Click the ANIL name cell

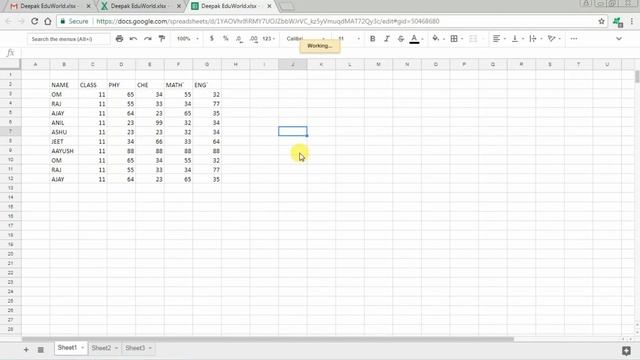coord(64,122)
